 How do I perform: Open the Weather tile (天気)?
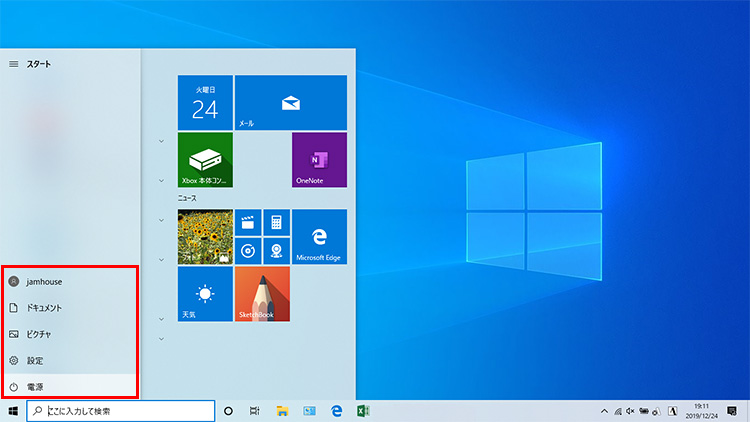click(x=205, y=294)
